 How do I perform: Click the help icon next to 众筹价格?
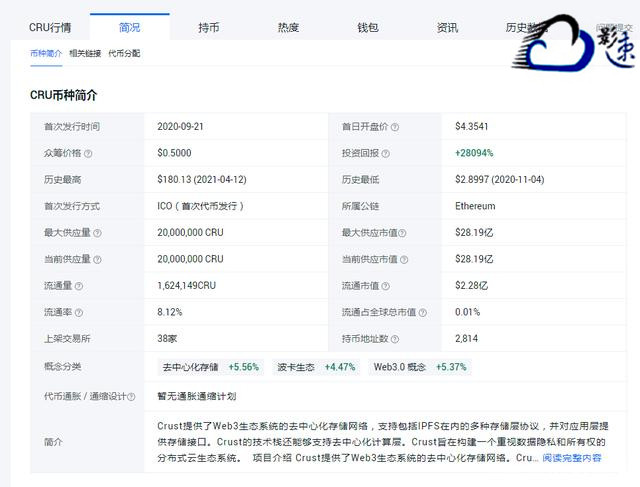[x=88, y=154]
